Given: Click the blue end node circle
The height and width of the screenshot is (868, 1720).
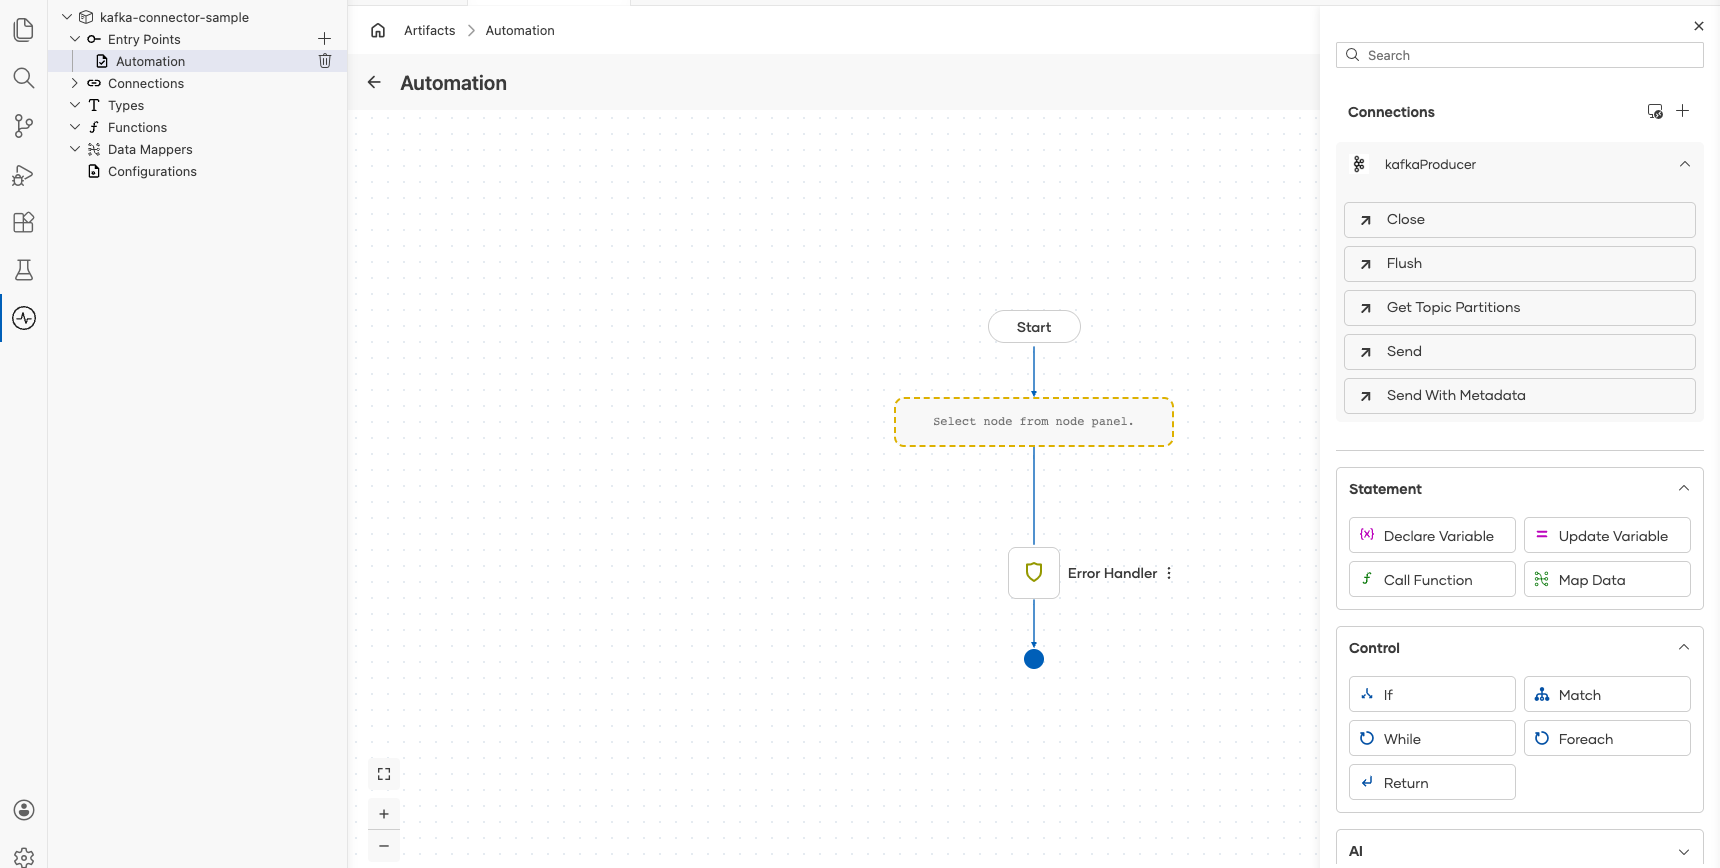Looking at the screenshot, I should coord(1034,659).
